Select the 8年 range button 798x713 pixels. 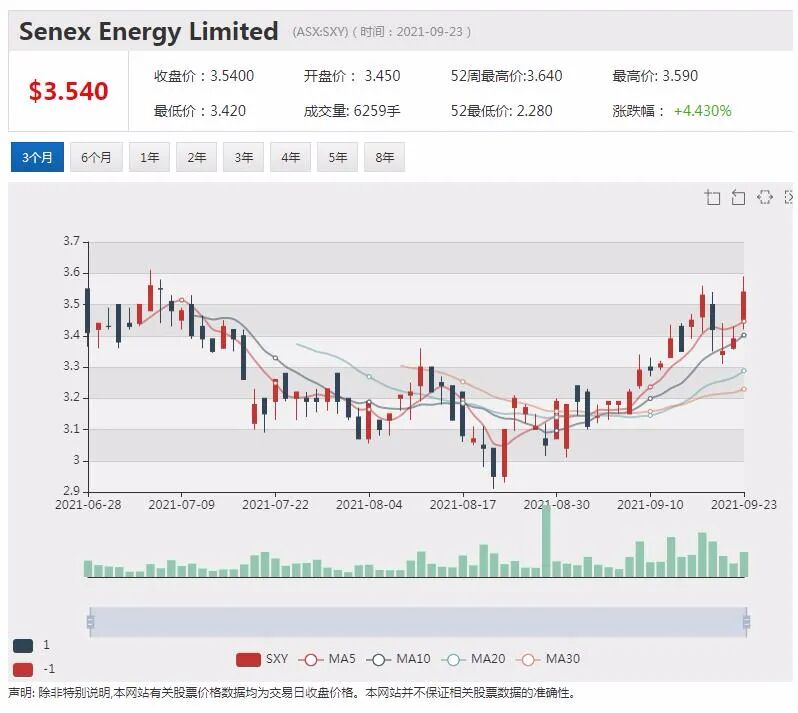pos(384,157)
